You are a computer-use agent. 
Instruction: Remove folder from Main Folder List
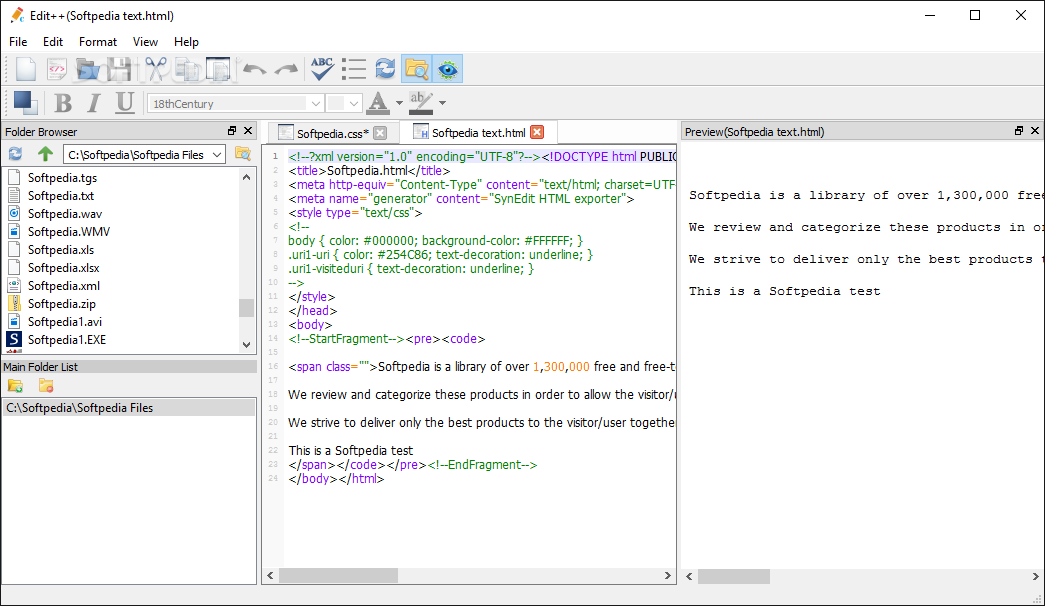(46, 385)
